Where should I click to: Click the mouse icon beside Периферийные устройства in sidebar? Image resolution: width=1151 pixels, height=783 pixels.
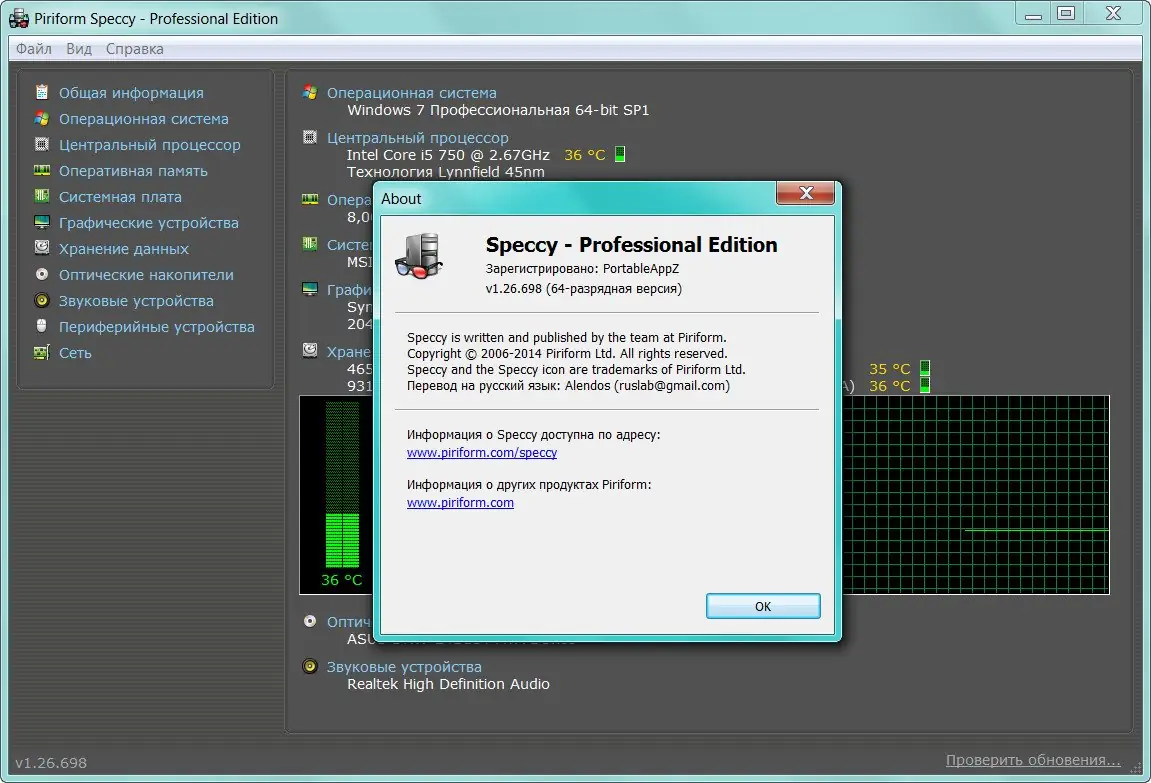coord(42,326)
